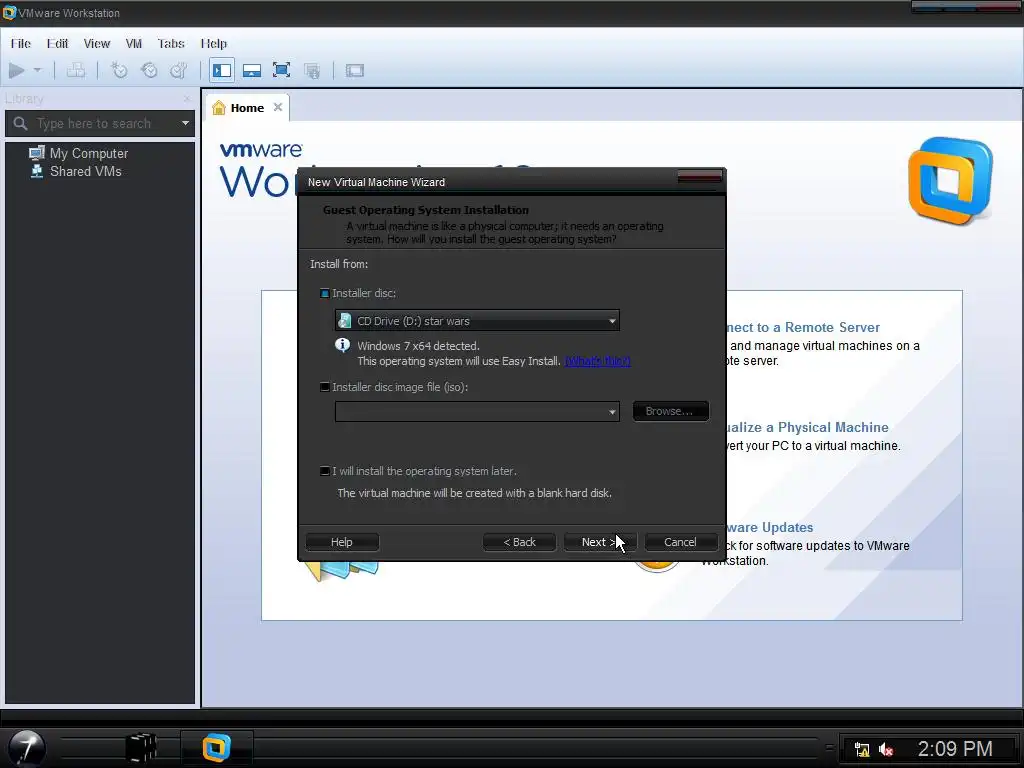Expand the library search filter dropdown
1024x768 pixels.
pos(185,123)
